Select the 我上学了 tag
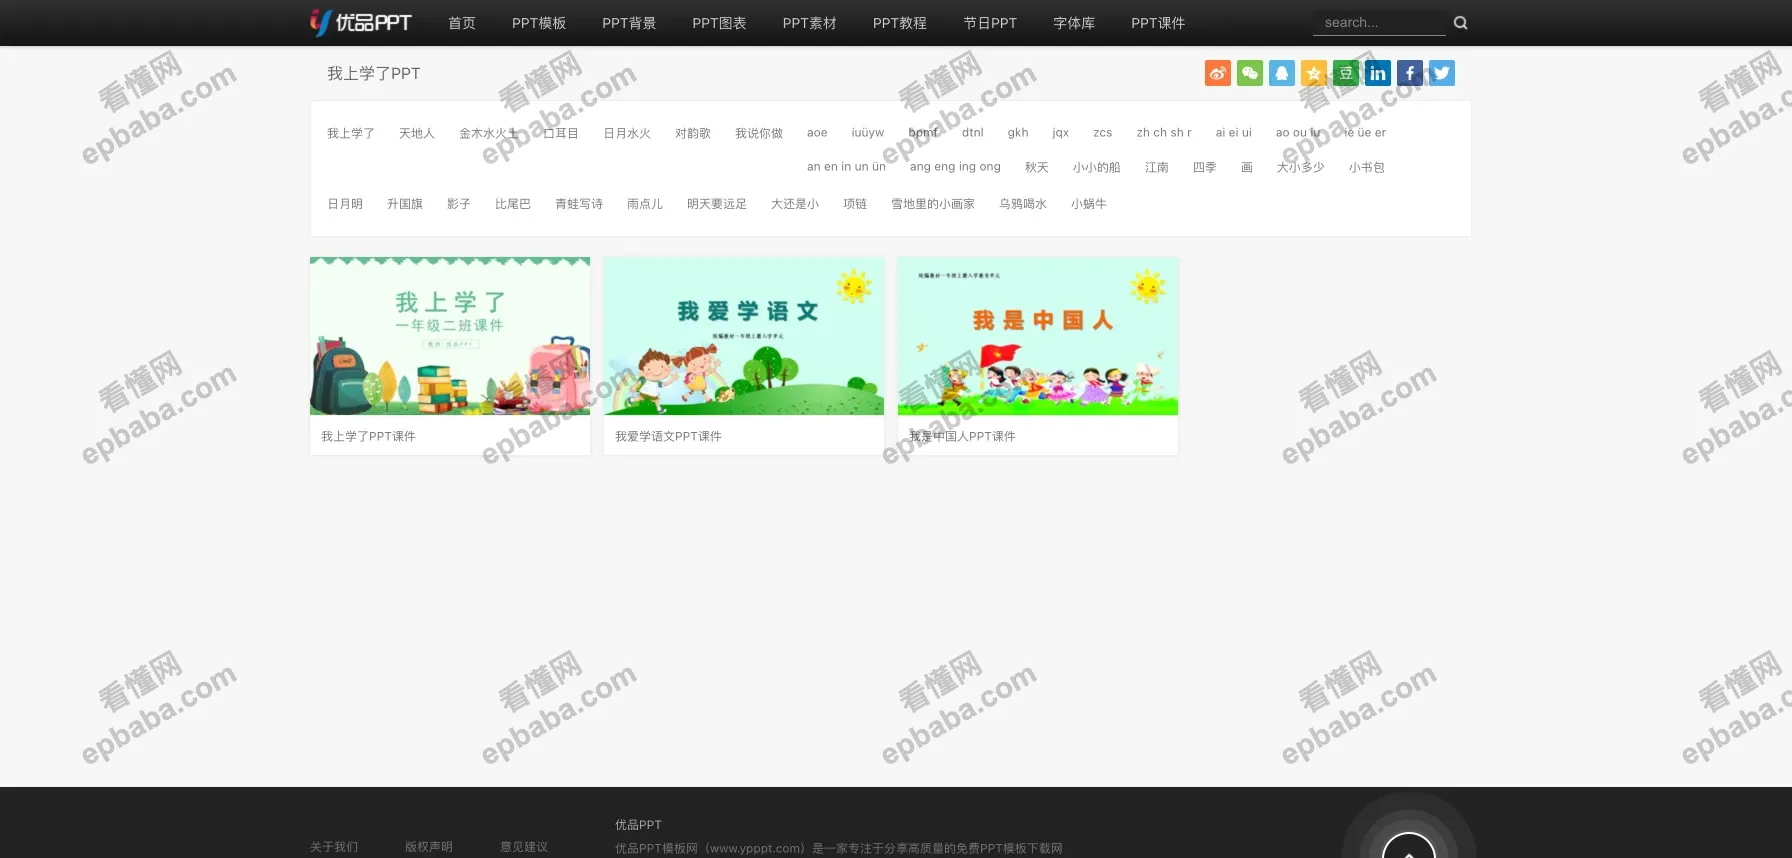This screenshot has width=1792, height=858. (x=351, y=133)
